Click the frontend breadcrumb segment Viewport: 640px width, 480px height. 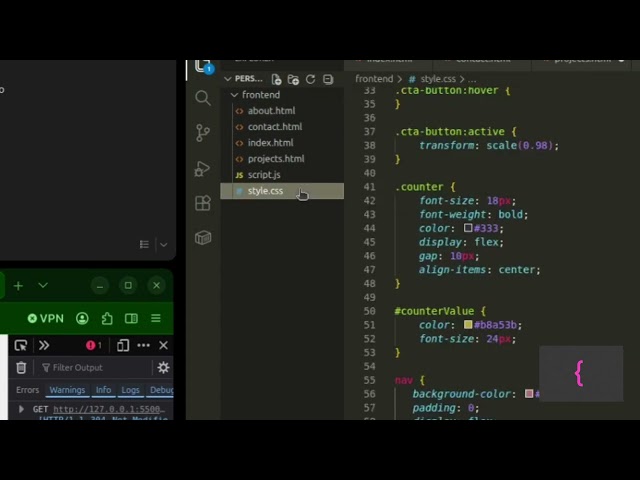click(374, 79)
